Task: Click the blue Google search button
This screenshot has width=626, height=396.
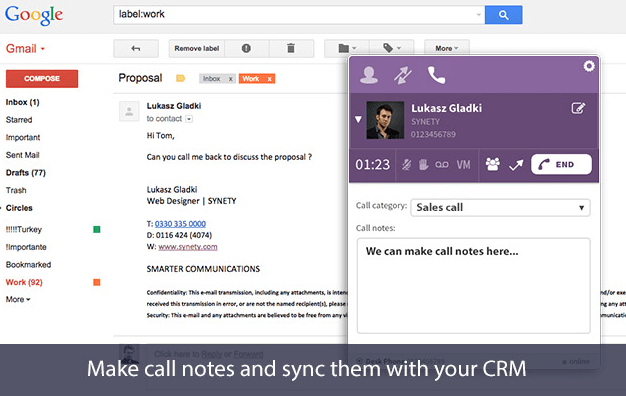Action: (x=503, y=15)
